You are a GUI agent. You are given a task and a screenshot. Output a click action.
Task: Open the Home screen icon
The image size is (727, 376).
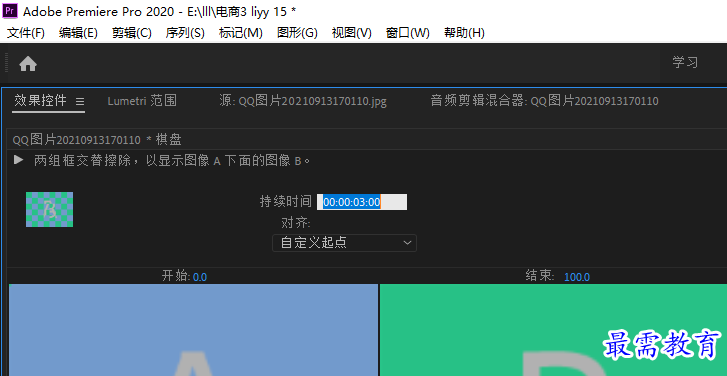tap(28, 64)
